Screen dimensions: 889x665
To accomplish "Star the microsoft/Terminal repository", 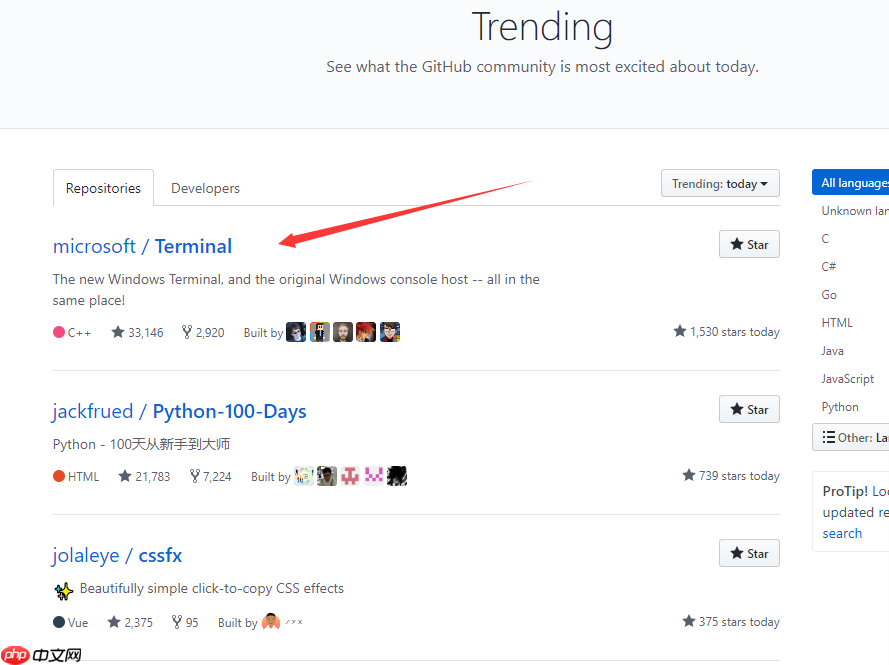I will pyautogui.click(x=749, y=244).
